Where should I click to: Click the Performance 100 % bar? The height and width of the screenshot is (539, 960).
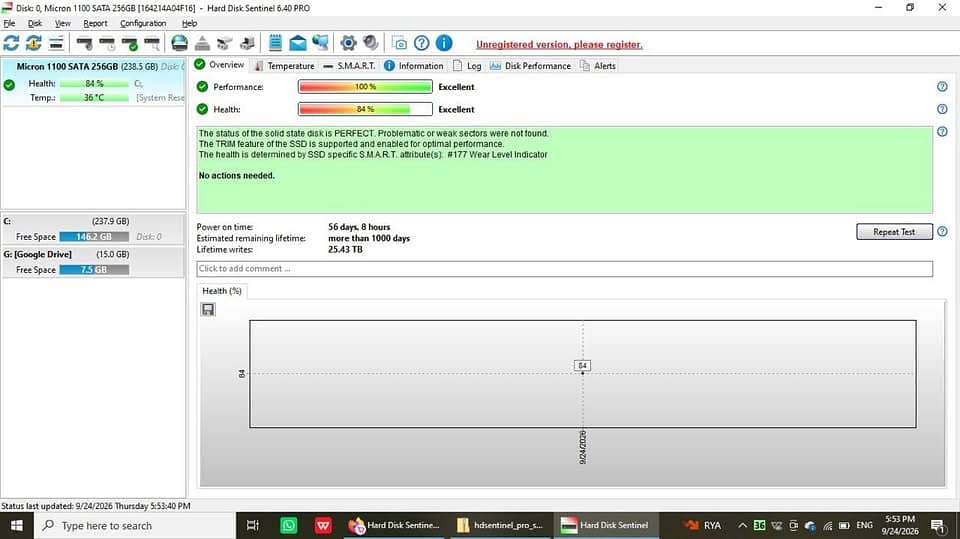pyautogui.click(x=366, y=87)
